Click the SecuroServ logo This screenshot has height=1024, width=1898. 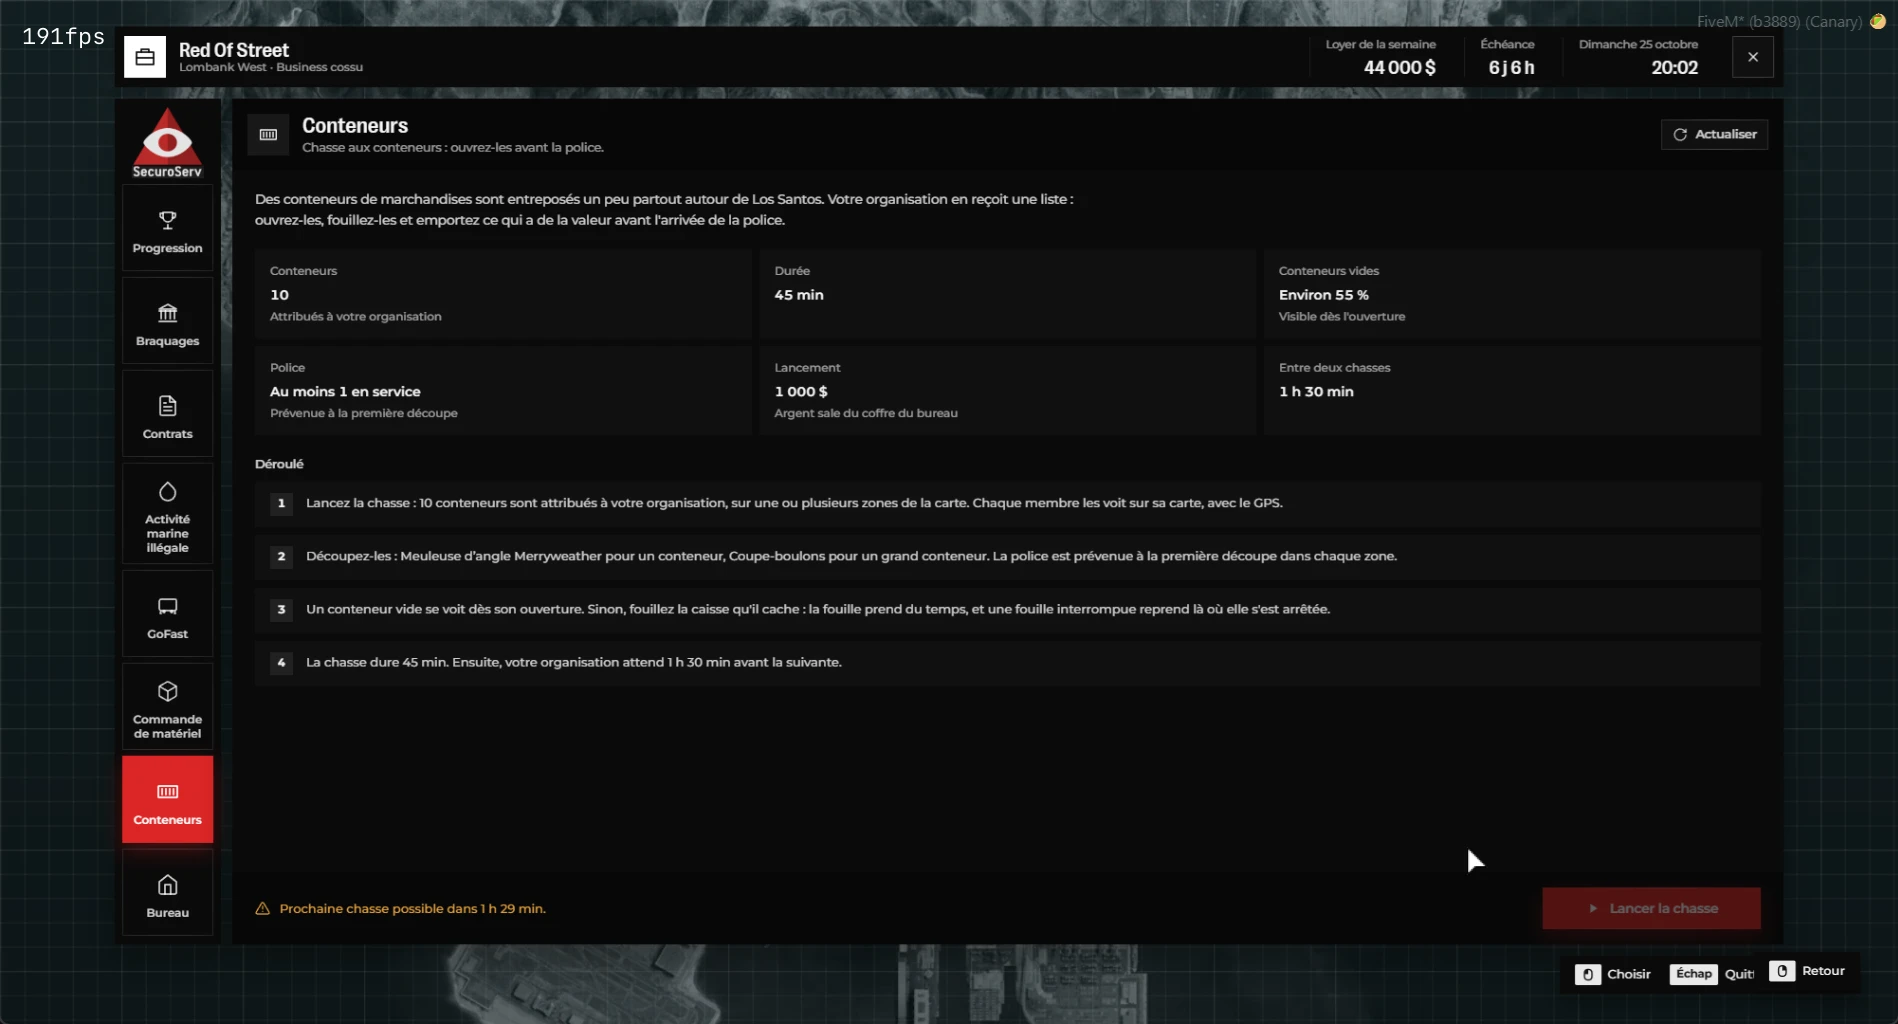click(x=167, y=142)
